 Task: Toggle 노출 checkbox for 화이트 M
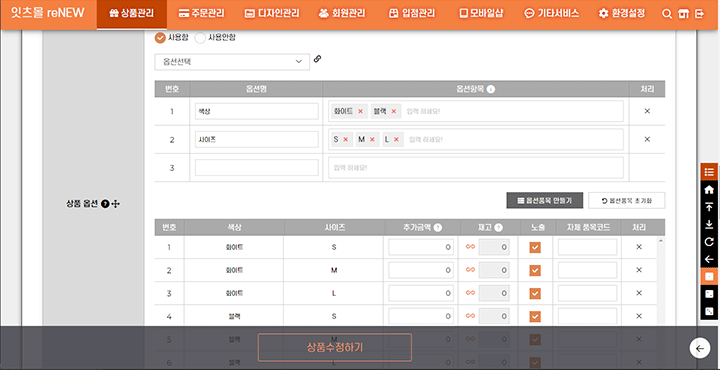pos(534,270)
